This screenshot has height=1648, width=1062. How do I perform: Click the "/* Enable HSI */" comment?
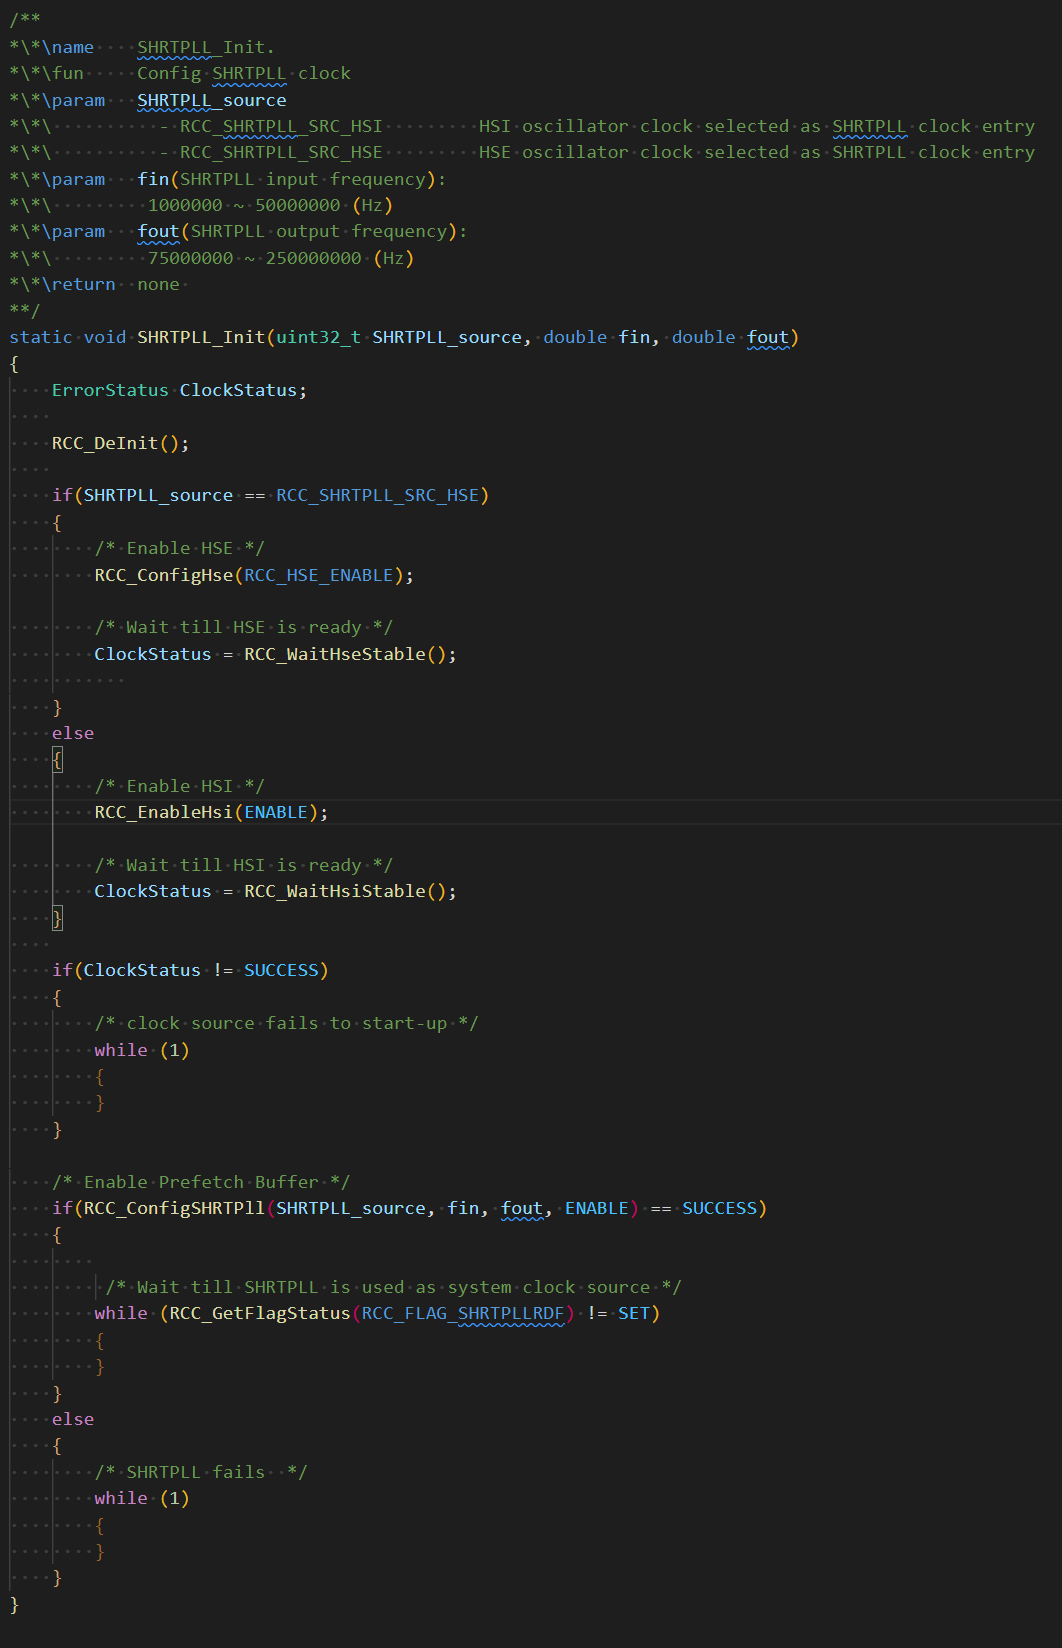179,786
